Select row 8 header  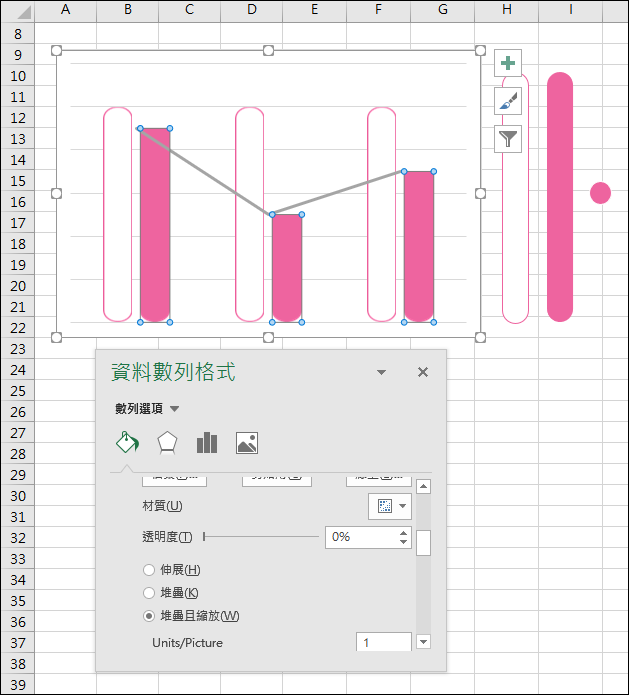click(18, 34)
